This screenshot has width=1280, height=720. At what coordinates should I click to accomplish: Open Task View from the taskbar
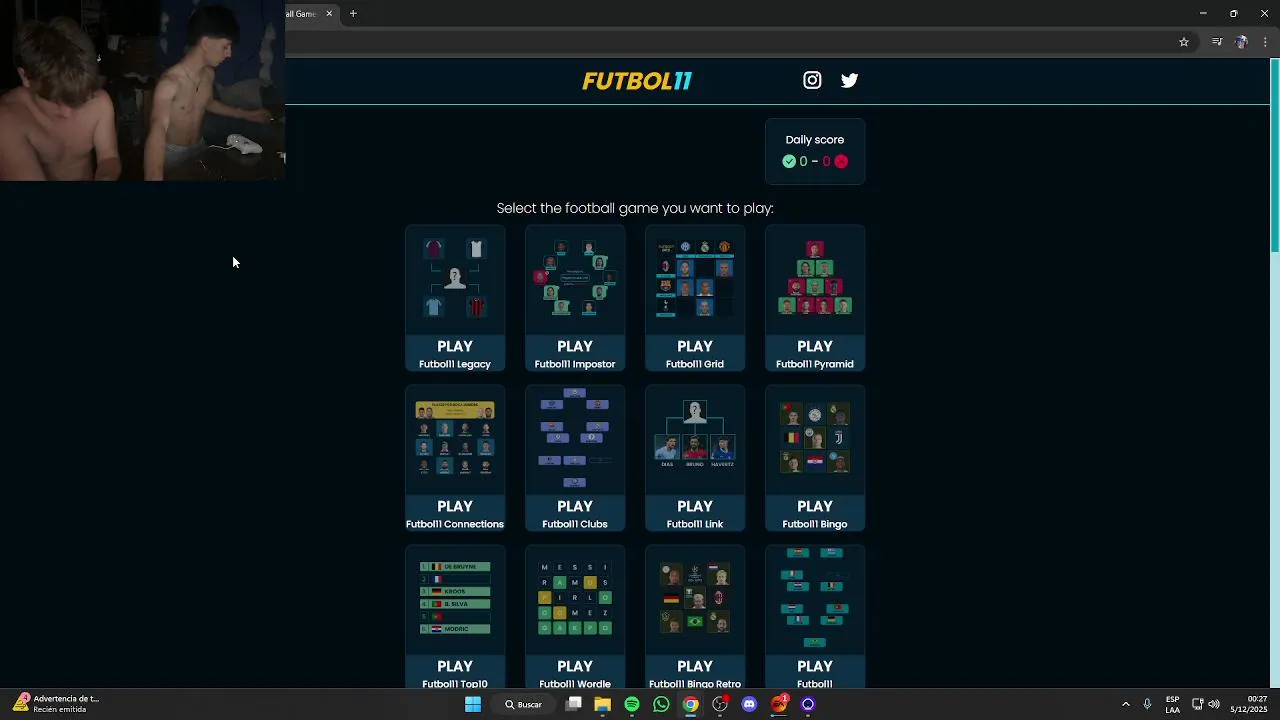[574, 704]
